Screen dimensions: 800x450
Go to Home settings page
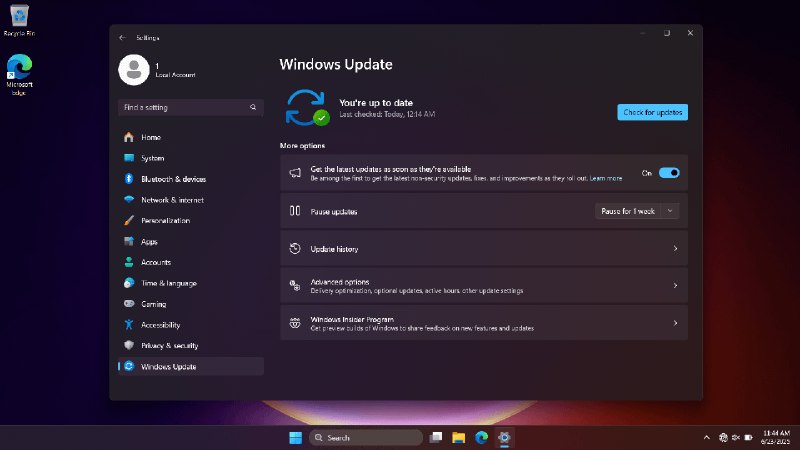coord(190,137)
